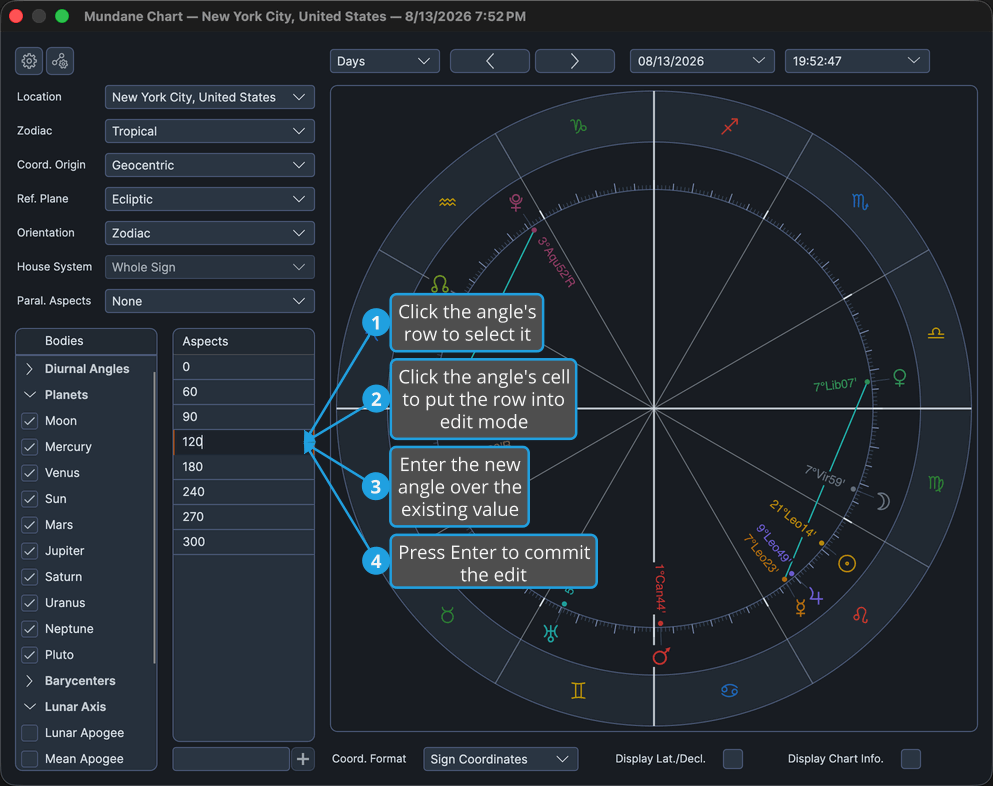993x786 pixels.
Task: Select the 90 aspect row
Action: pos(244,417)
